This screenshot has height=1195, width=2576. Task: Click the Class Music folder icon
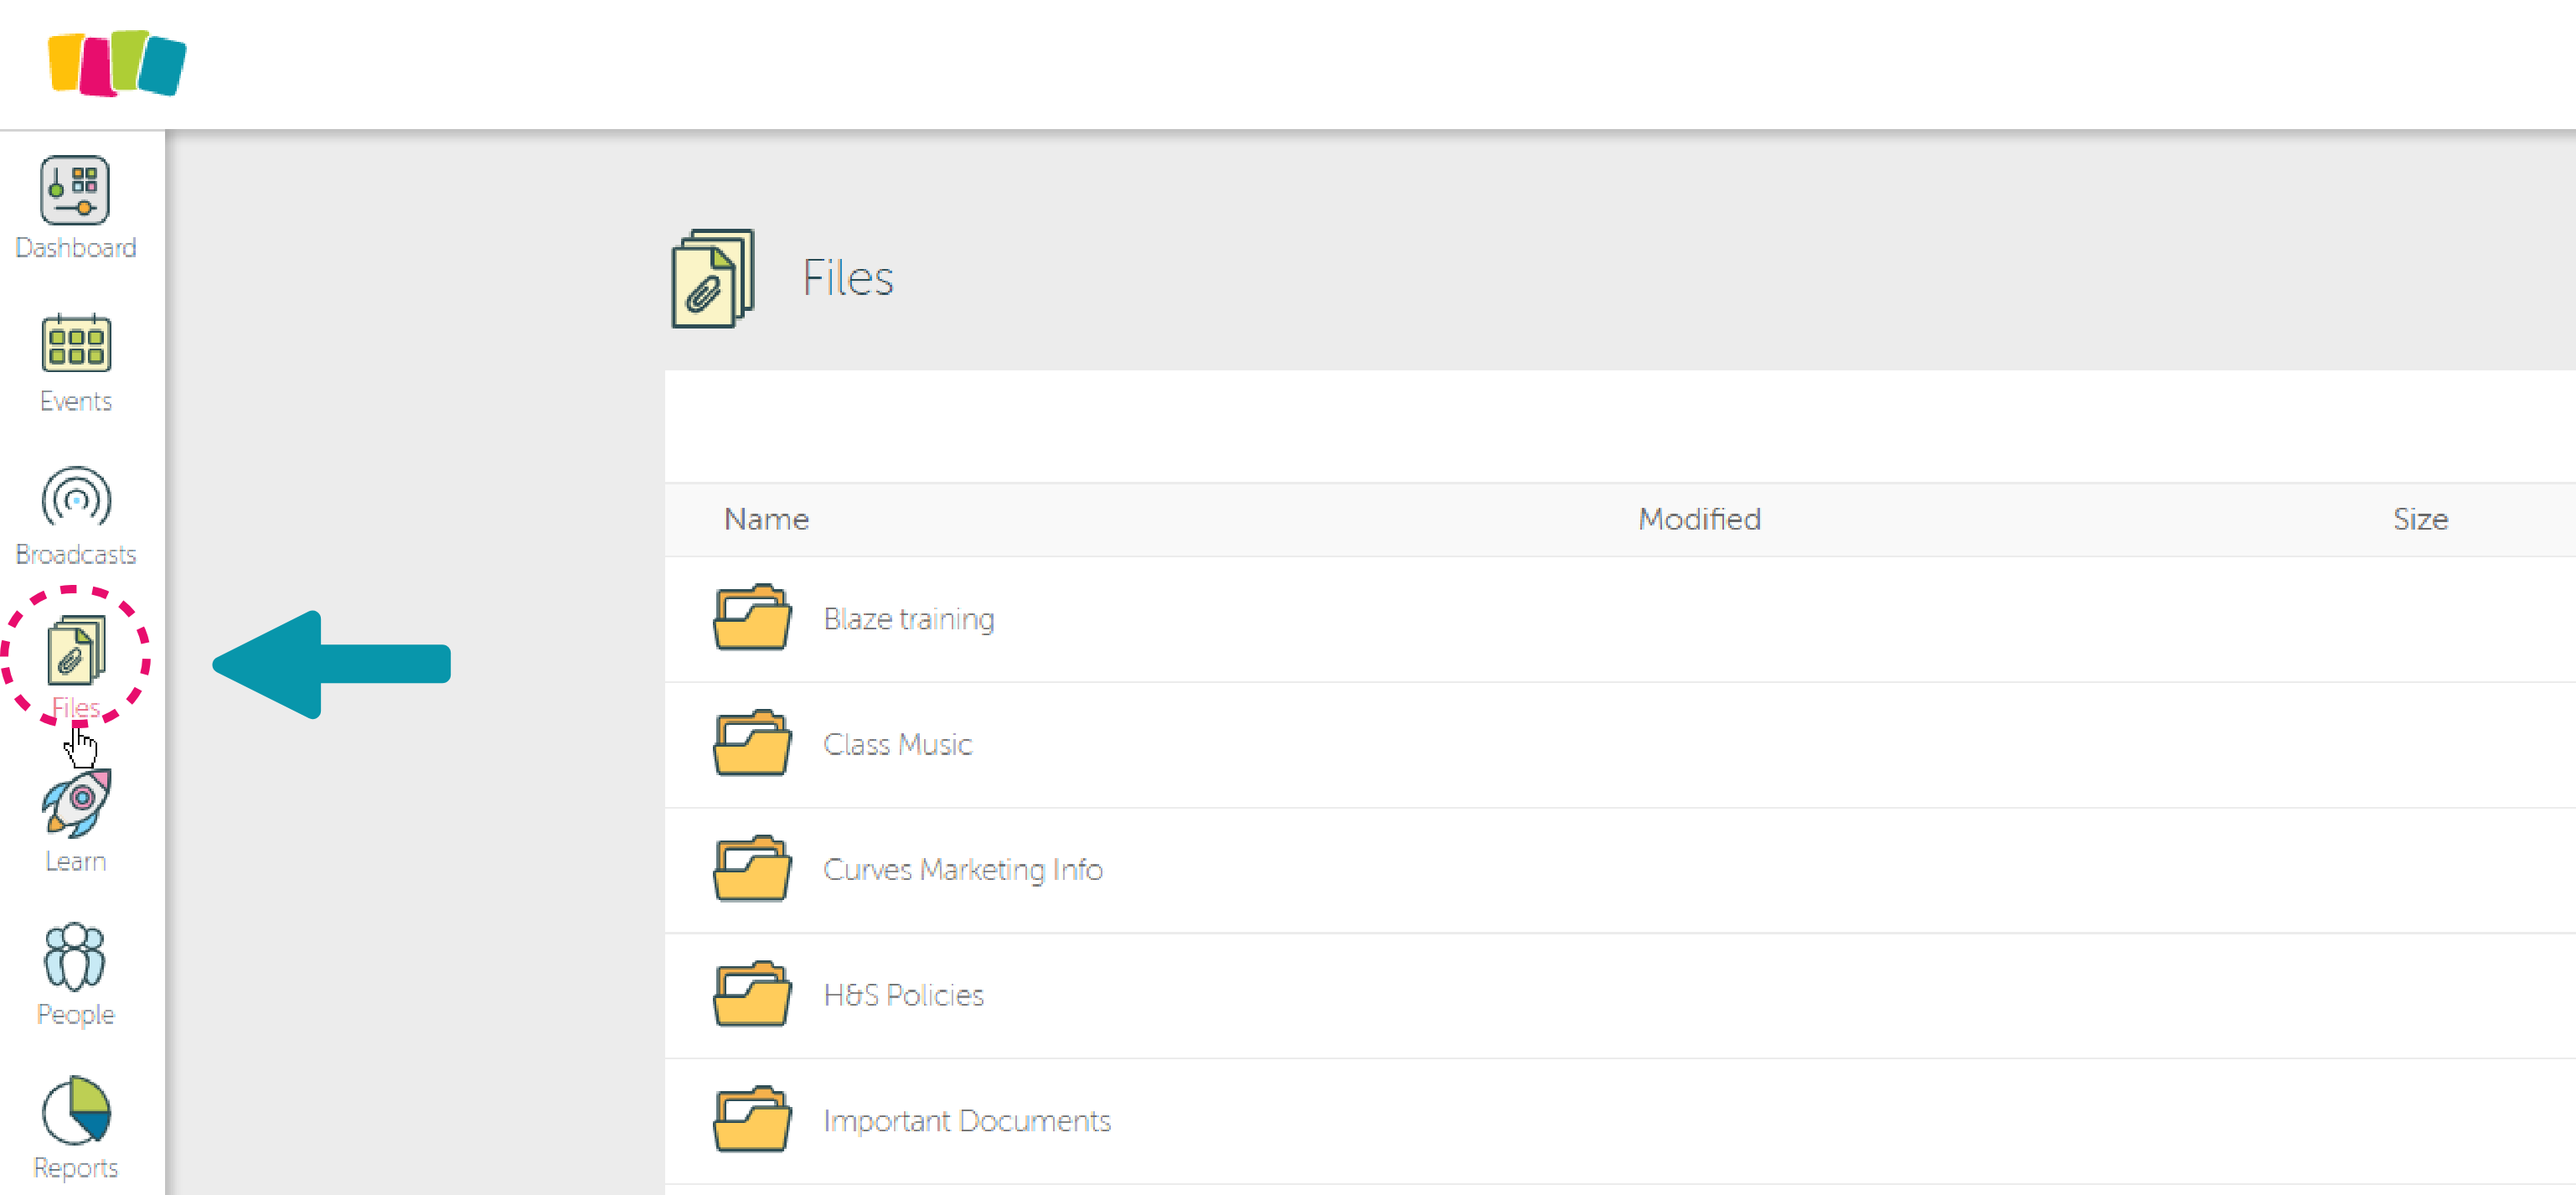[x=752, y=743]
